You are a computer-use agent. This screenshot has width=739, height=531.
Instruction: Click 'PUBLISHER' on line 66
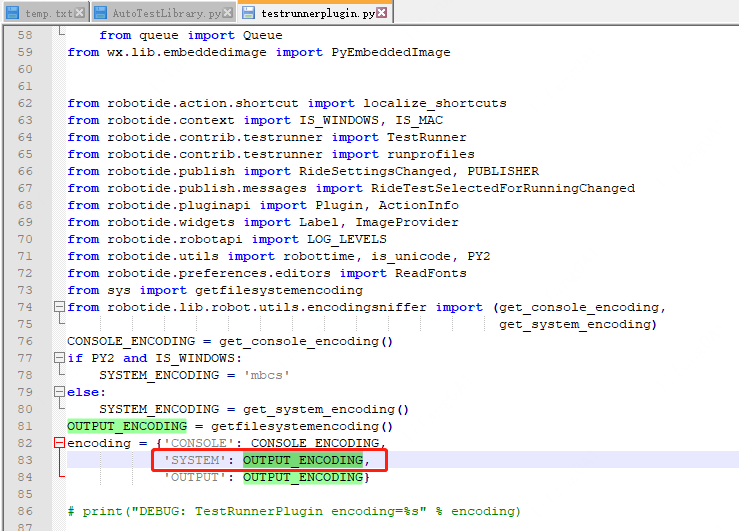tap(503, 171)
